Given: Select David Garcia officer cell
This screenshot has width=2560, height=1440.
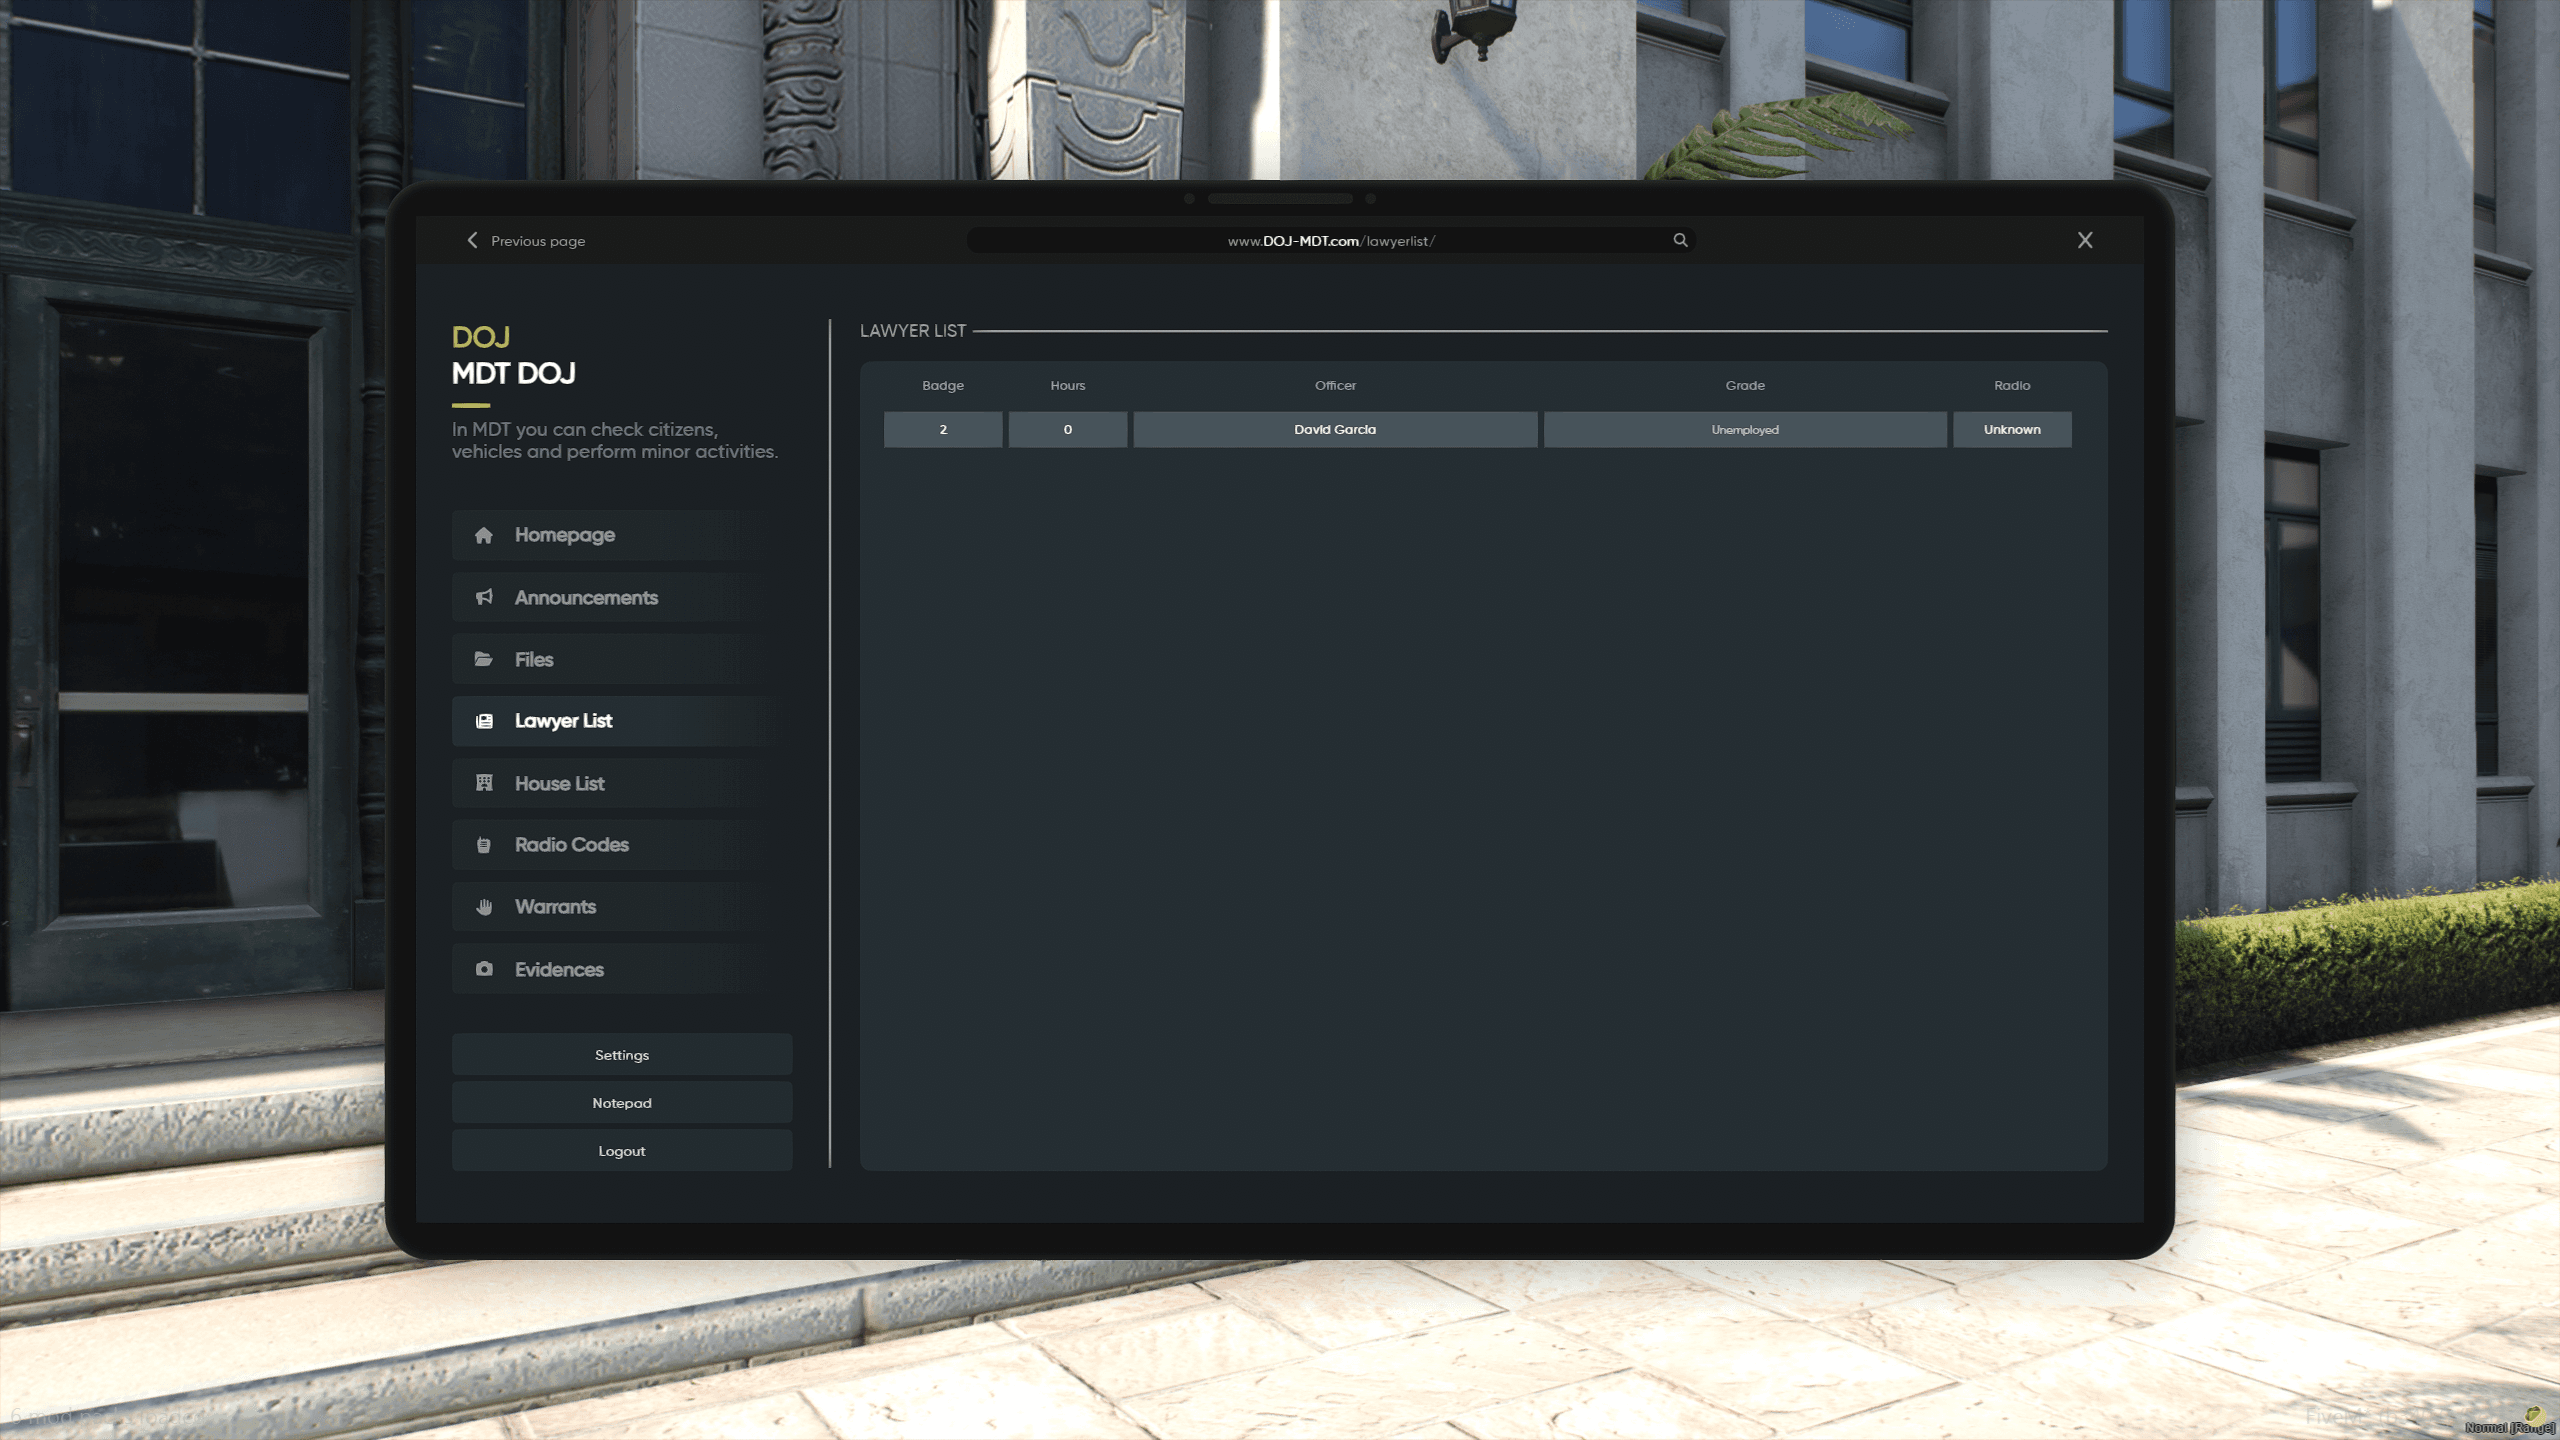Looking at the screenshot, I should click(x=1335, y=429).
